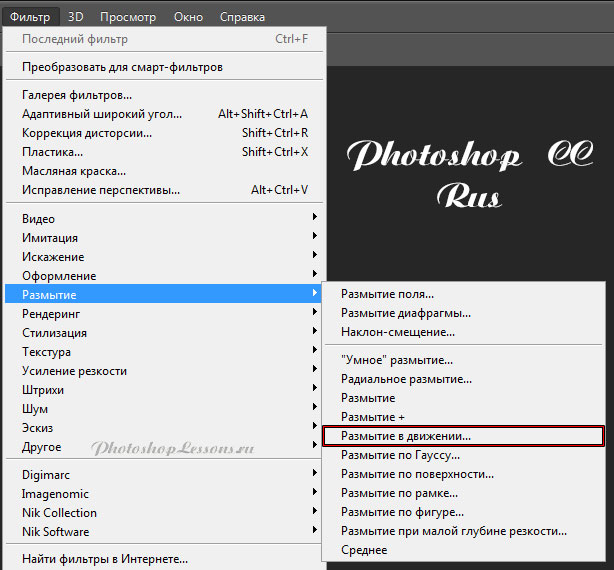The height and width of the screenshot is (570, 614).
Task: Open Размытие в движении filter
Action: tap(463, 436)
